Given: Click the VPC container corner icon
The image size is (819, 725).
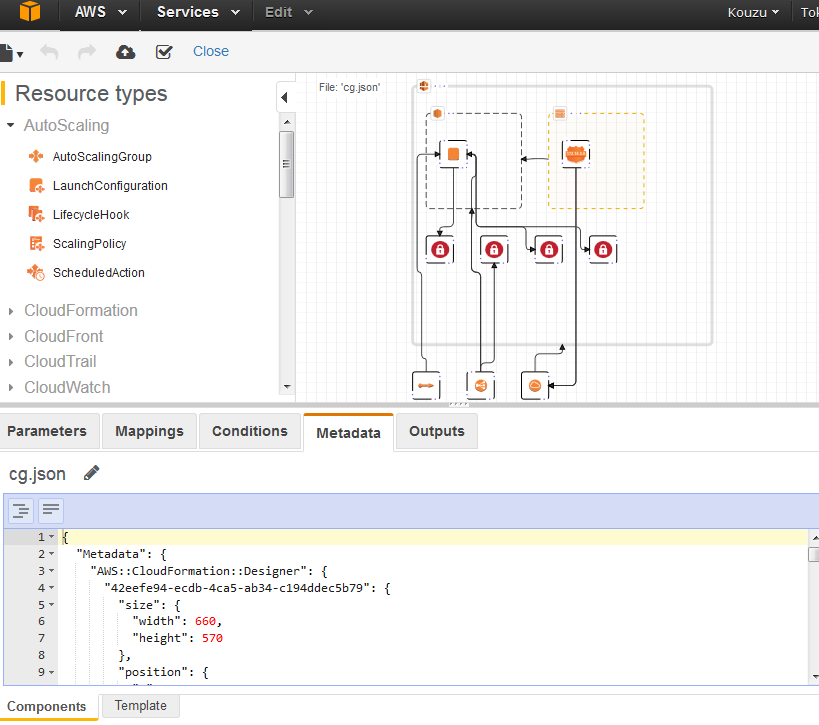Looking at the screenshot, I should (x=424, y=86).
